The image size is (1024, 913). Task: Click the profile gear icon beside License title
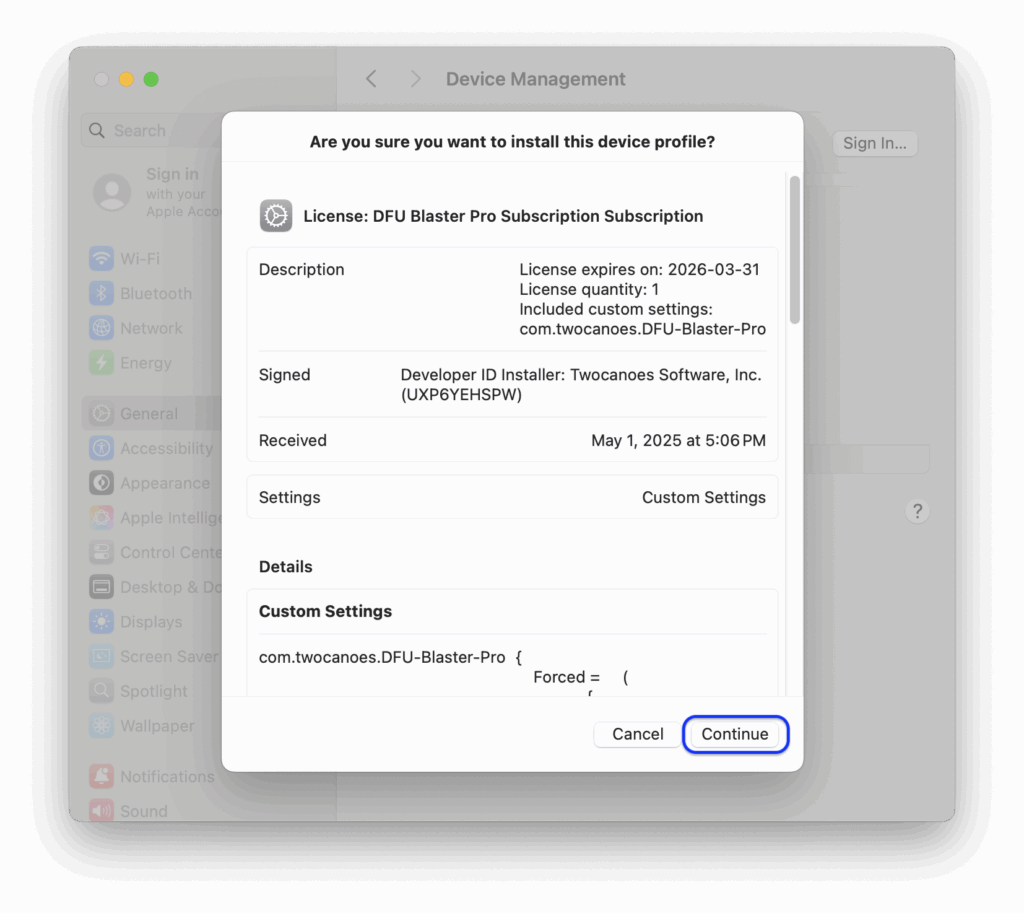click(x=276, y=216)
